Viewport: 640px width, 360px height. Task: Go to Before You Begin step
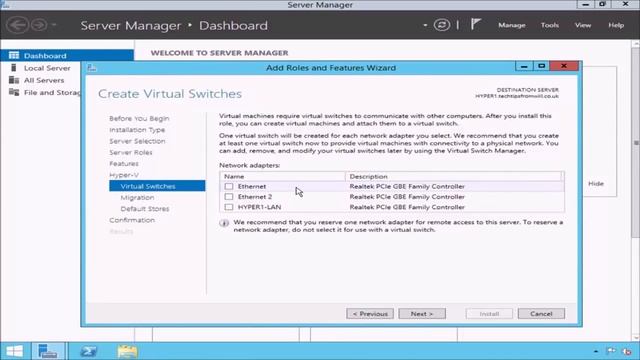coord(139,118)
